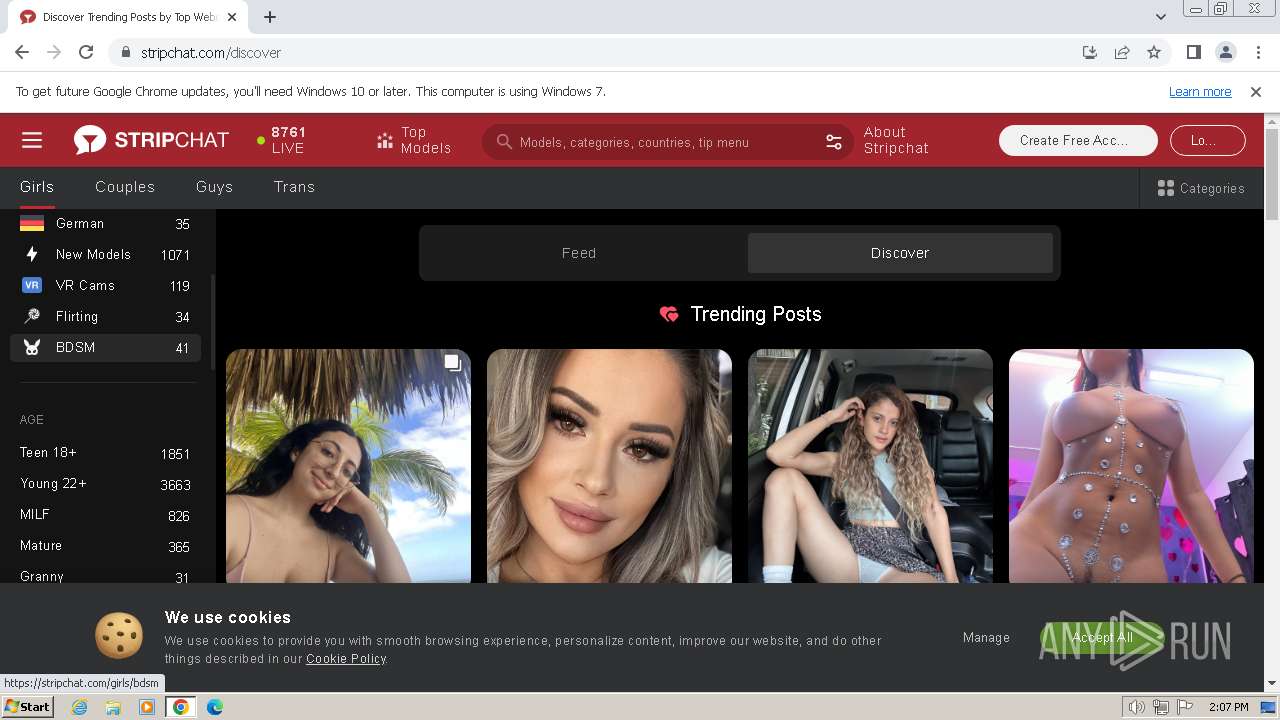Close the Discover browser tab

tap(232, 17)
